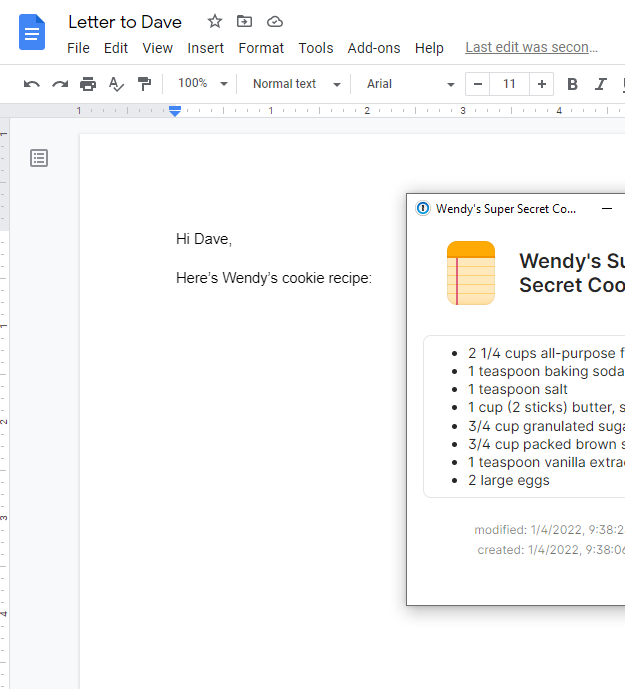Decrease font size with minus button
Image resolution: width=625 pixels, height=689 pixels.
tap(478, 84)
